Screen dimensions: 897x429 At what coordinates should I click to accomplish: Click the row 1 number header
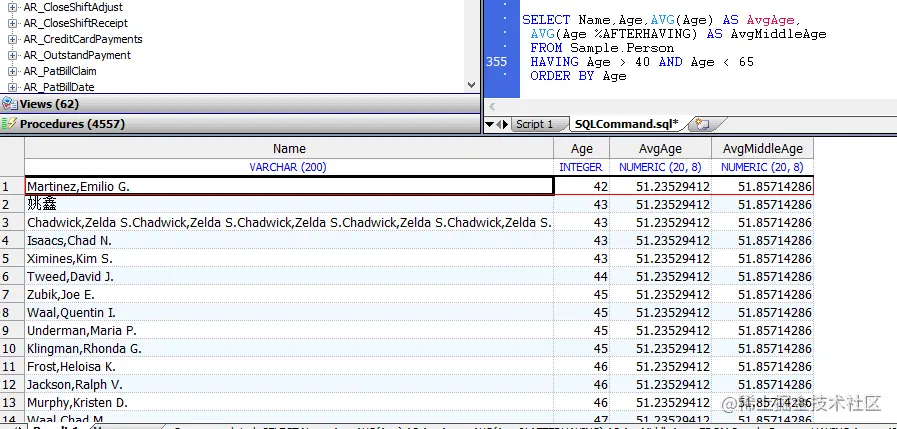(x=12, y=186)
